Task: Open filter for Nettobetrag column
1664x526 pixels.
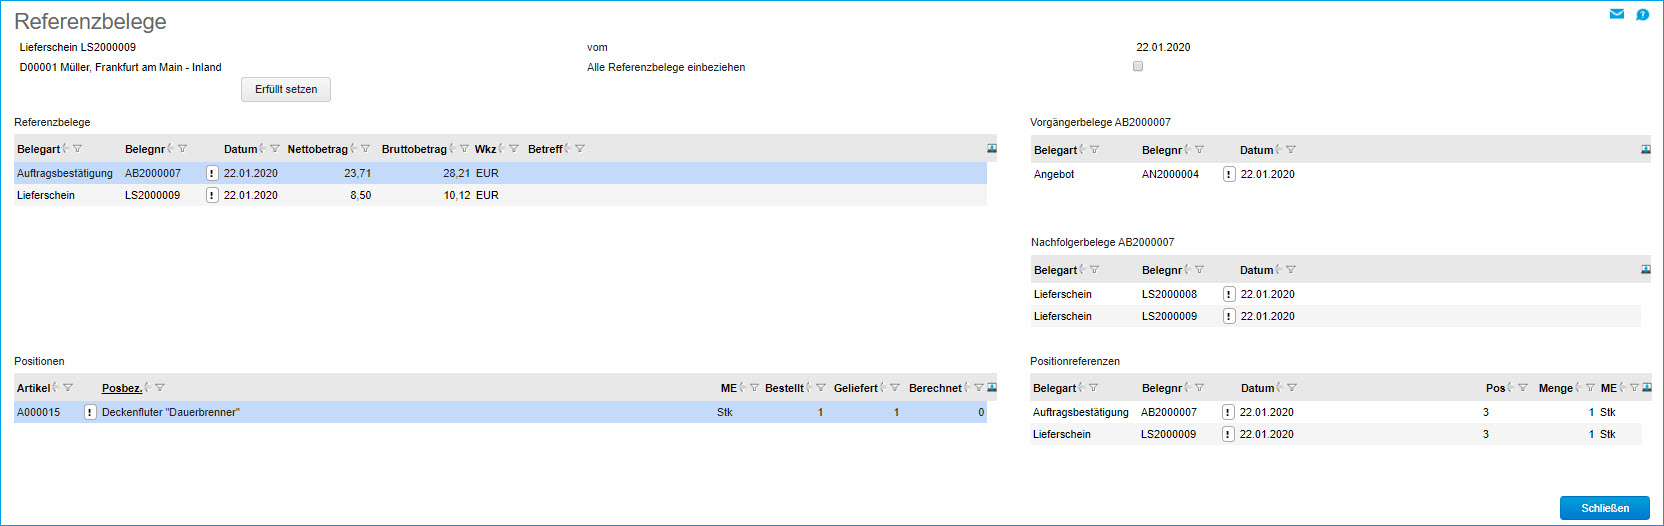Action: [x=366, y=149]
